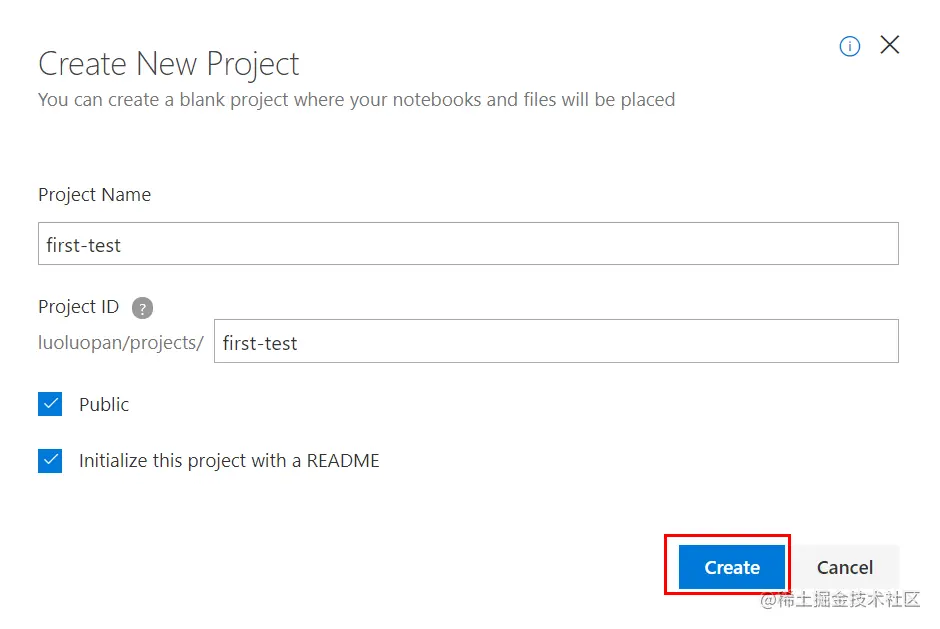Viewport: 940px width, 629px height.
Task: Click the 稀土掘金技术社区 watermark text
Action: coord(850,599)
